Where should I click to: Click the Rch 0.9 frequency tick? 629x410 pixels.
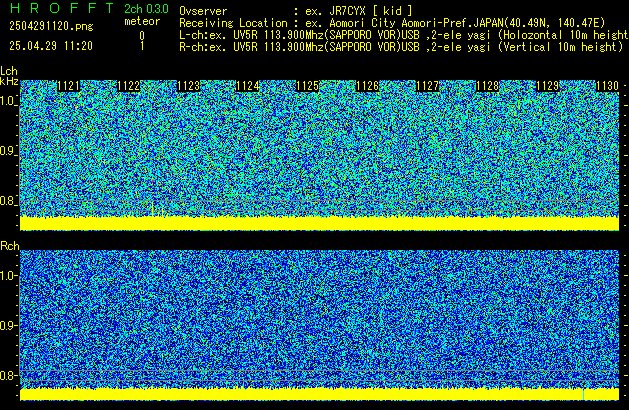8,325
